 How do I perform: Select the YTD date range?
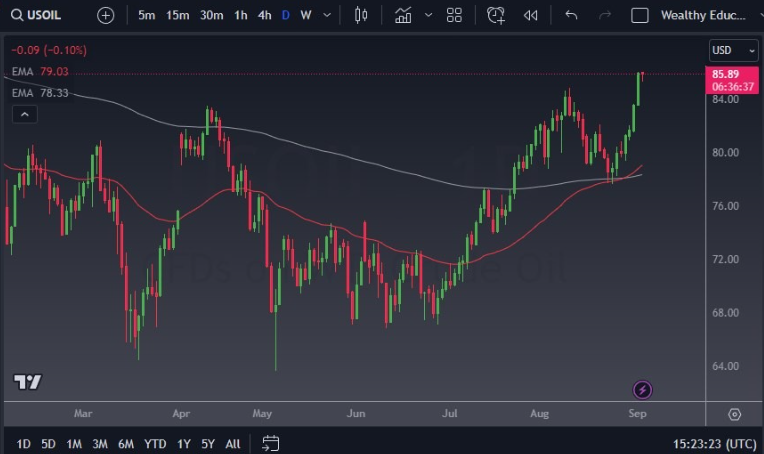pyautogui.click(x=155, y=443)
